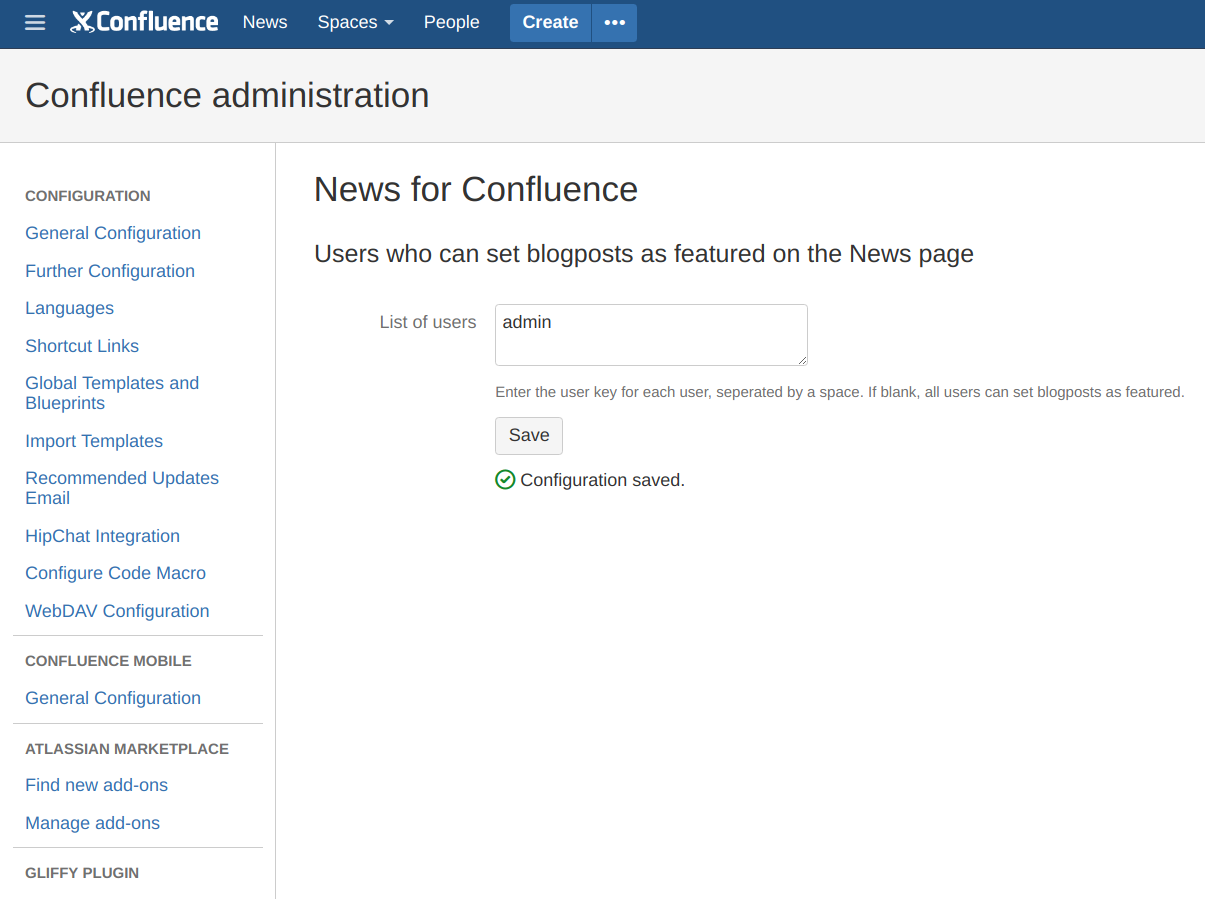Viewport: 1205px width, 899px height.
Task: Click the List of users label
Action: coord(428,322)
